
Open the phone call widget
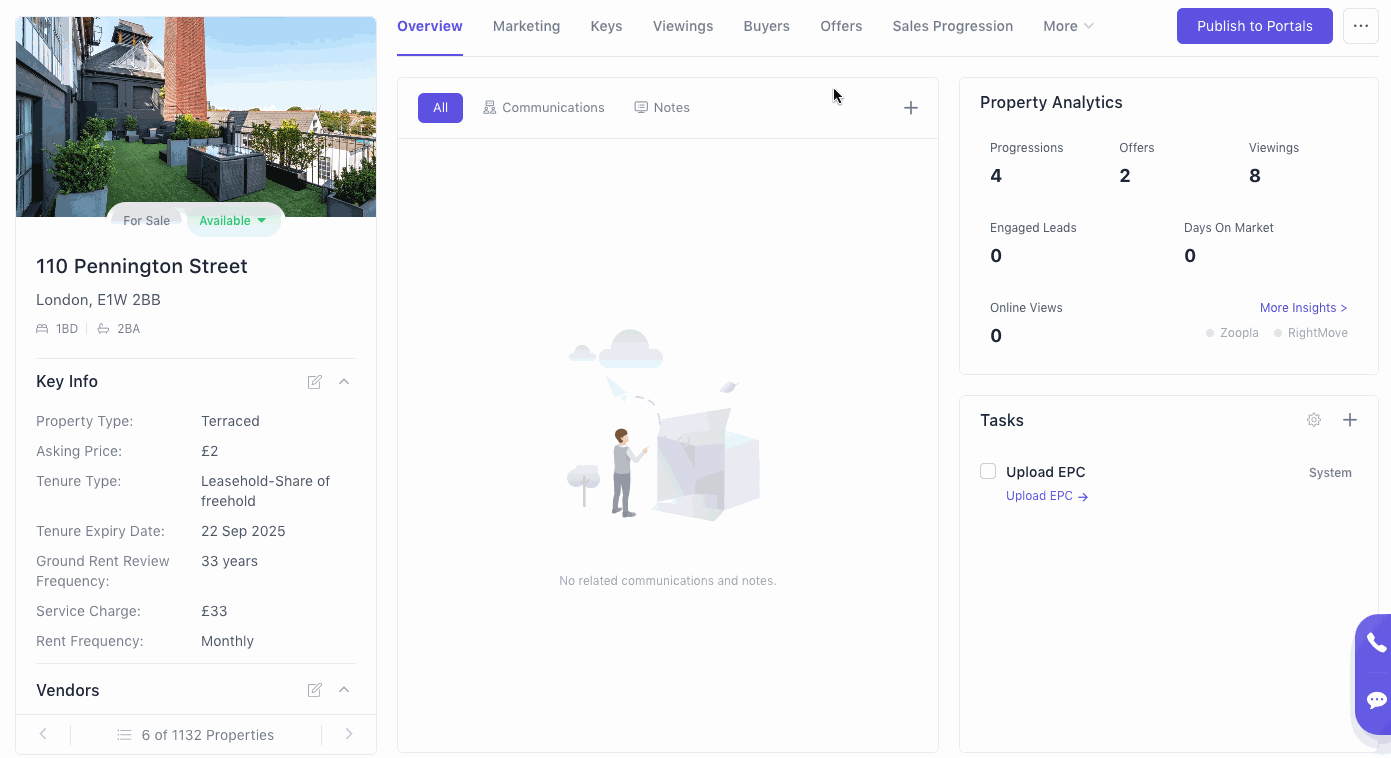pyautogui.click(x=1377, y=643)
